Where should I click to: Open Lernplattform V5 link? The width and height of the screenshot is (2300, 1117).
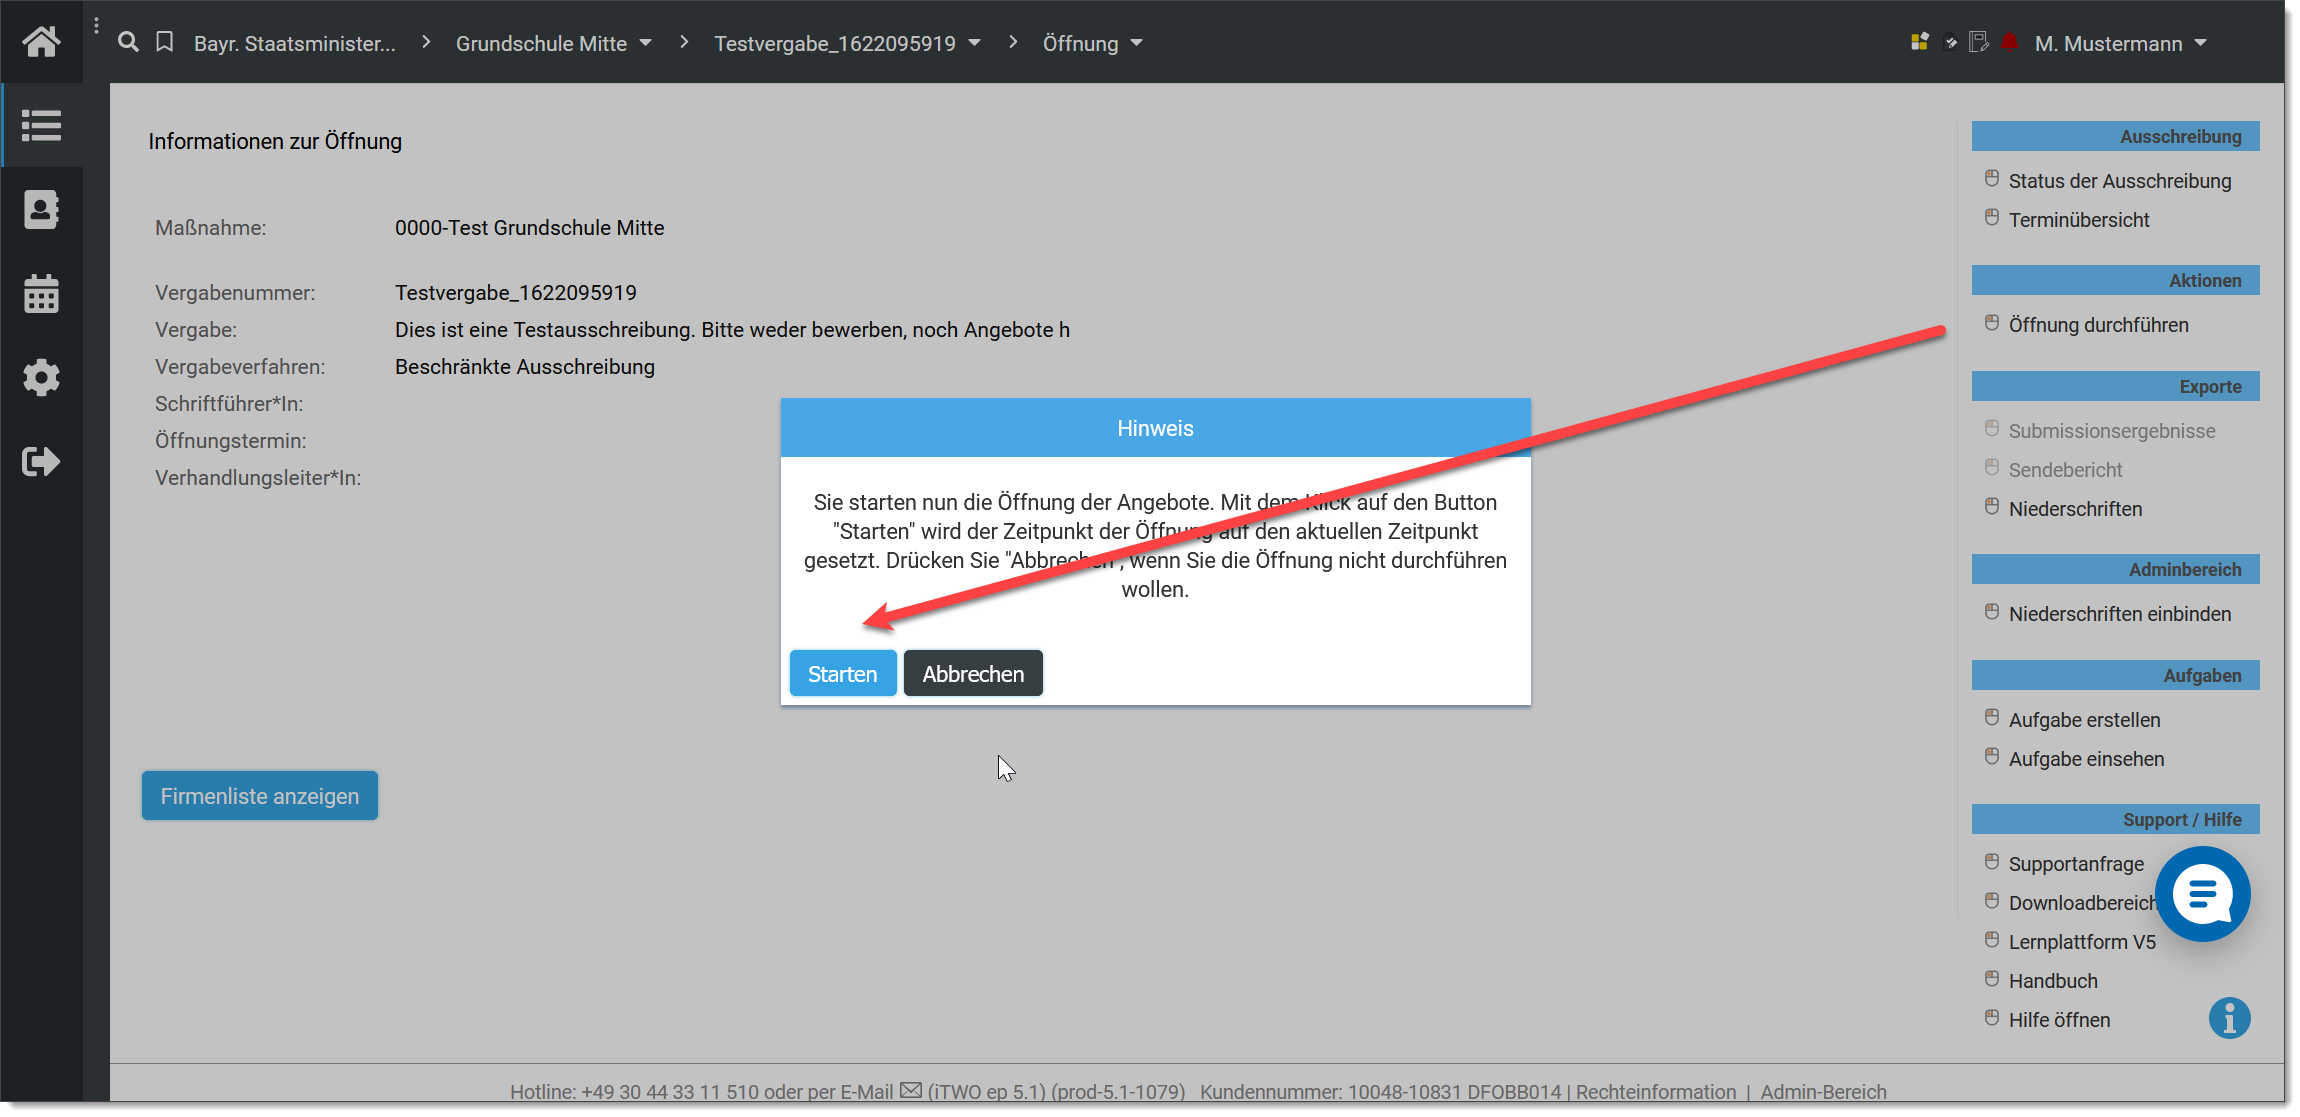(x=2082, y=942)
